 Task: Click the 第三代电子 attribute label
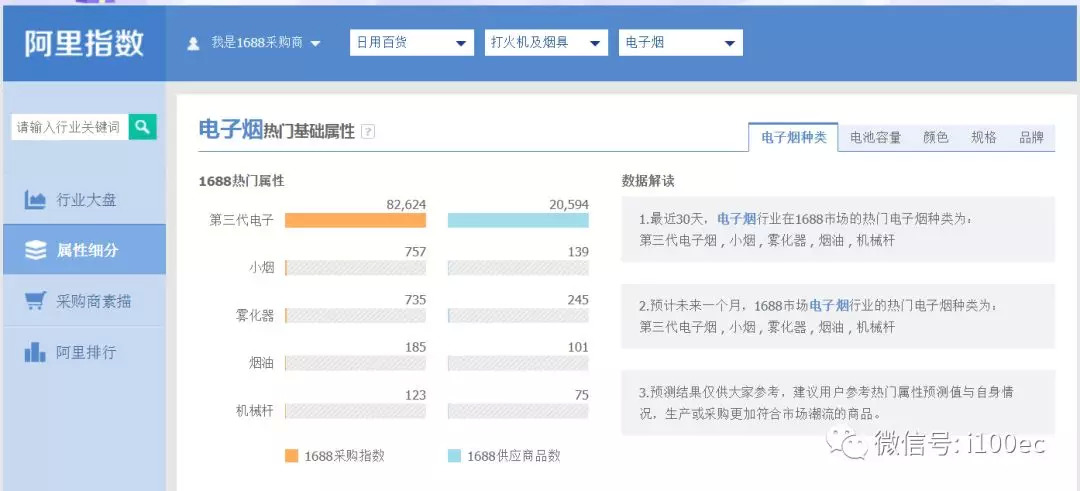point(242,220)
